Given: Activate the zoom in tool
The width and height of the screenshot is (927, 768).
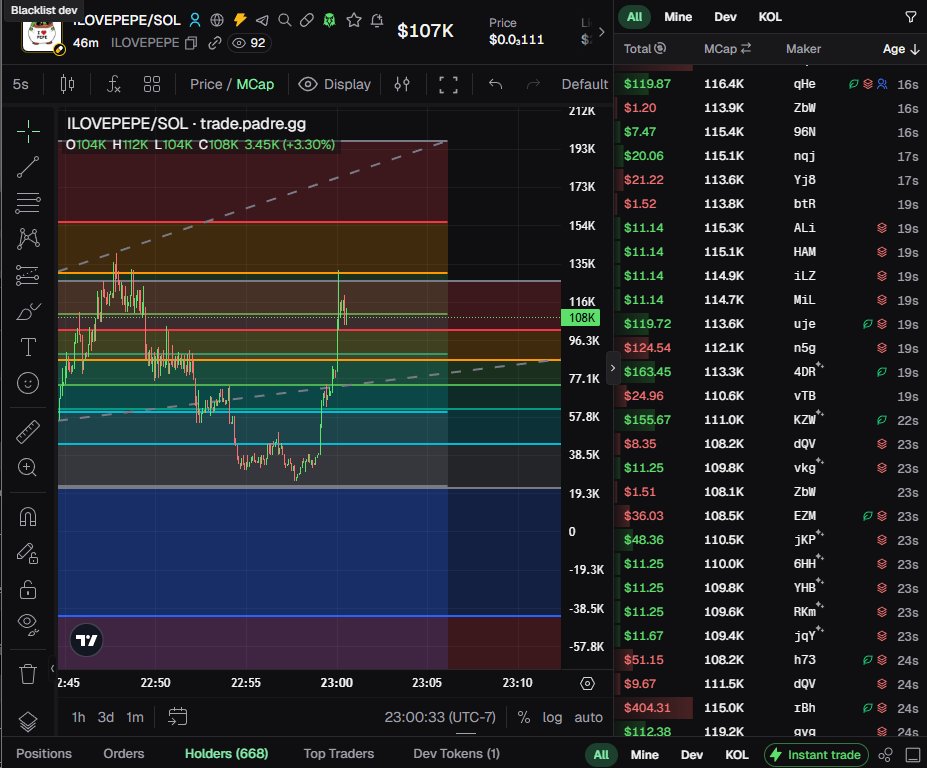Looking at the screenshot, I should click(28, 468).
